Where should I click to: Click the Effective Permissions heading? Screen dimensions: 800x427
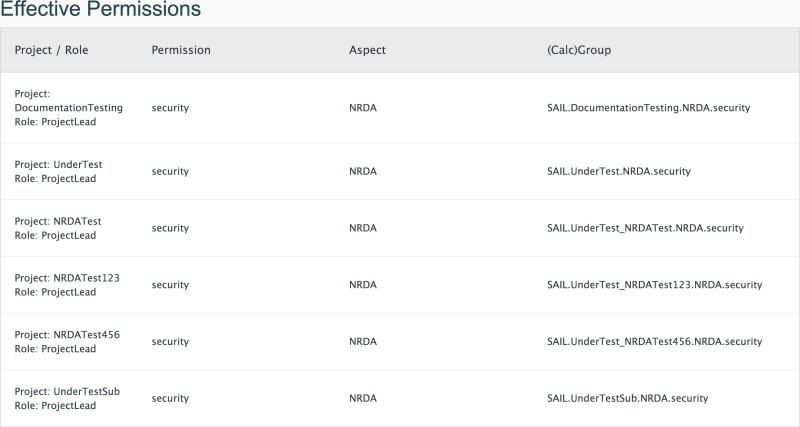(100, 10)
